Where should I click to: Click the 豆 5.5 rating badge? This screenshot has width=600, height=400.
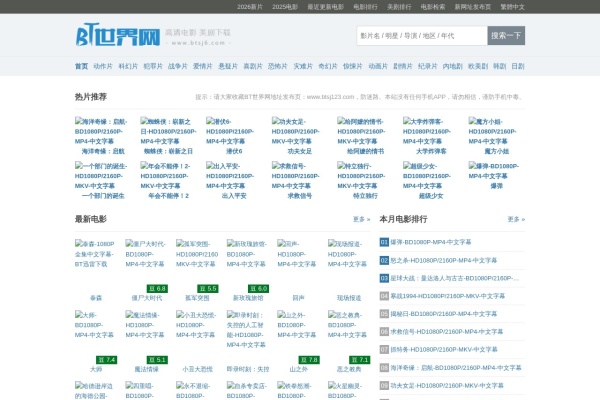pyautogui.click(x=208, y=289)
